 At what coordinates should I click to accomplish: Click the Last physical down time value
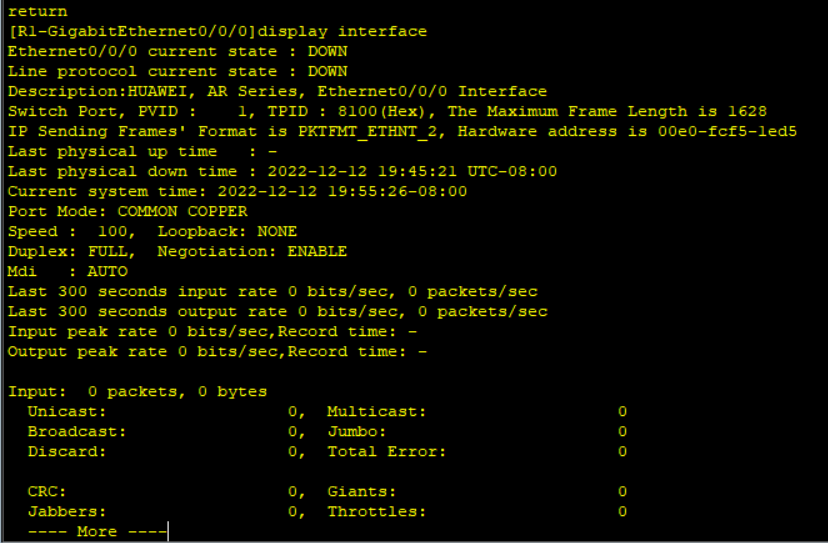pos(412,172)
